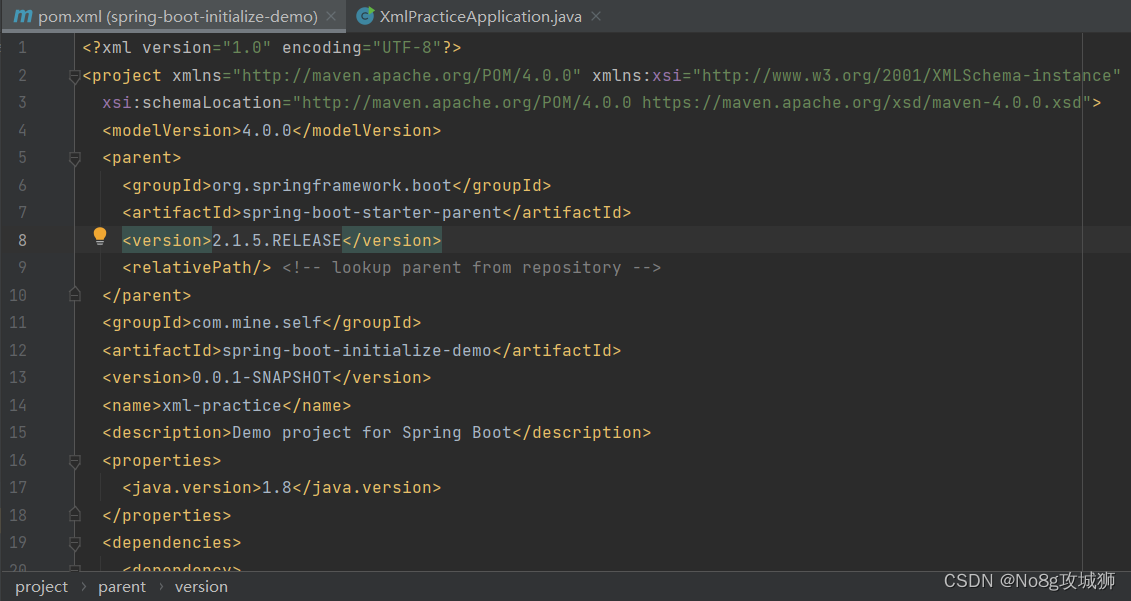Viewport: 1131px width, 601px height.
Task: Close the pom.xml editor tab
Action: [x=331, y=17]
